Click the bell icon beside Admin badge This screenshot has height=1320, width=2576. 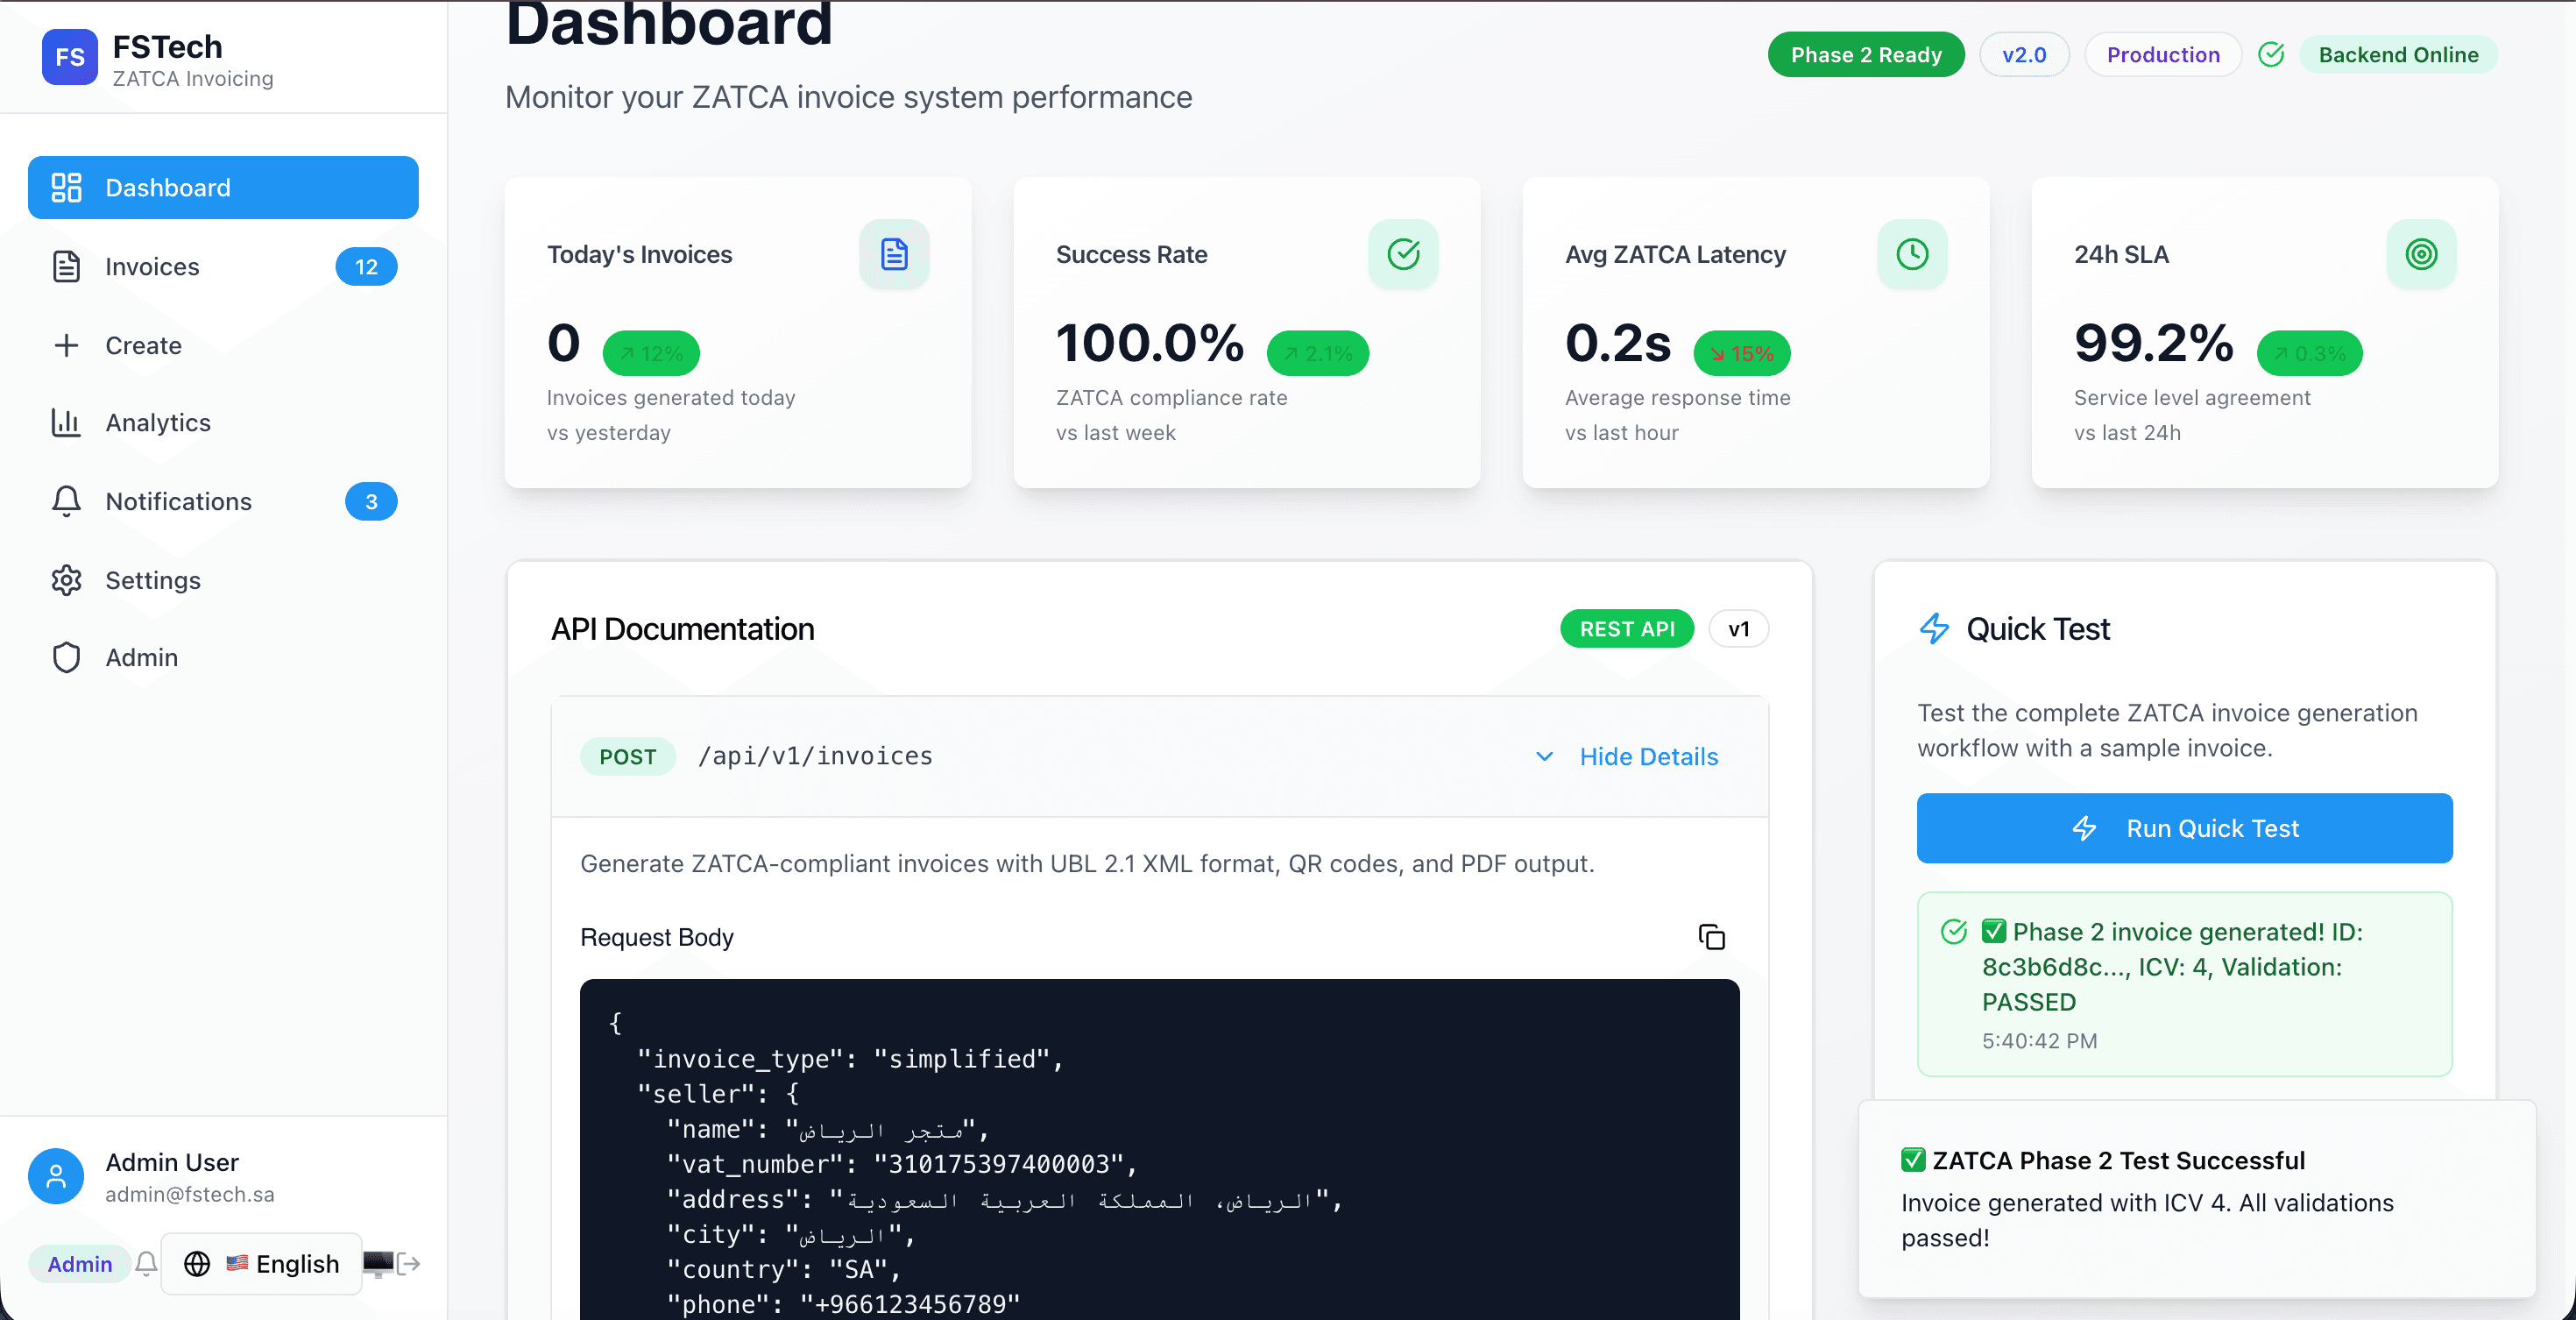coord(146,1264)
